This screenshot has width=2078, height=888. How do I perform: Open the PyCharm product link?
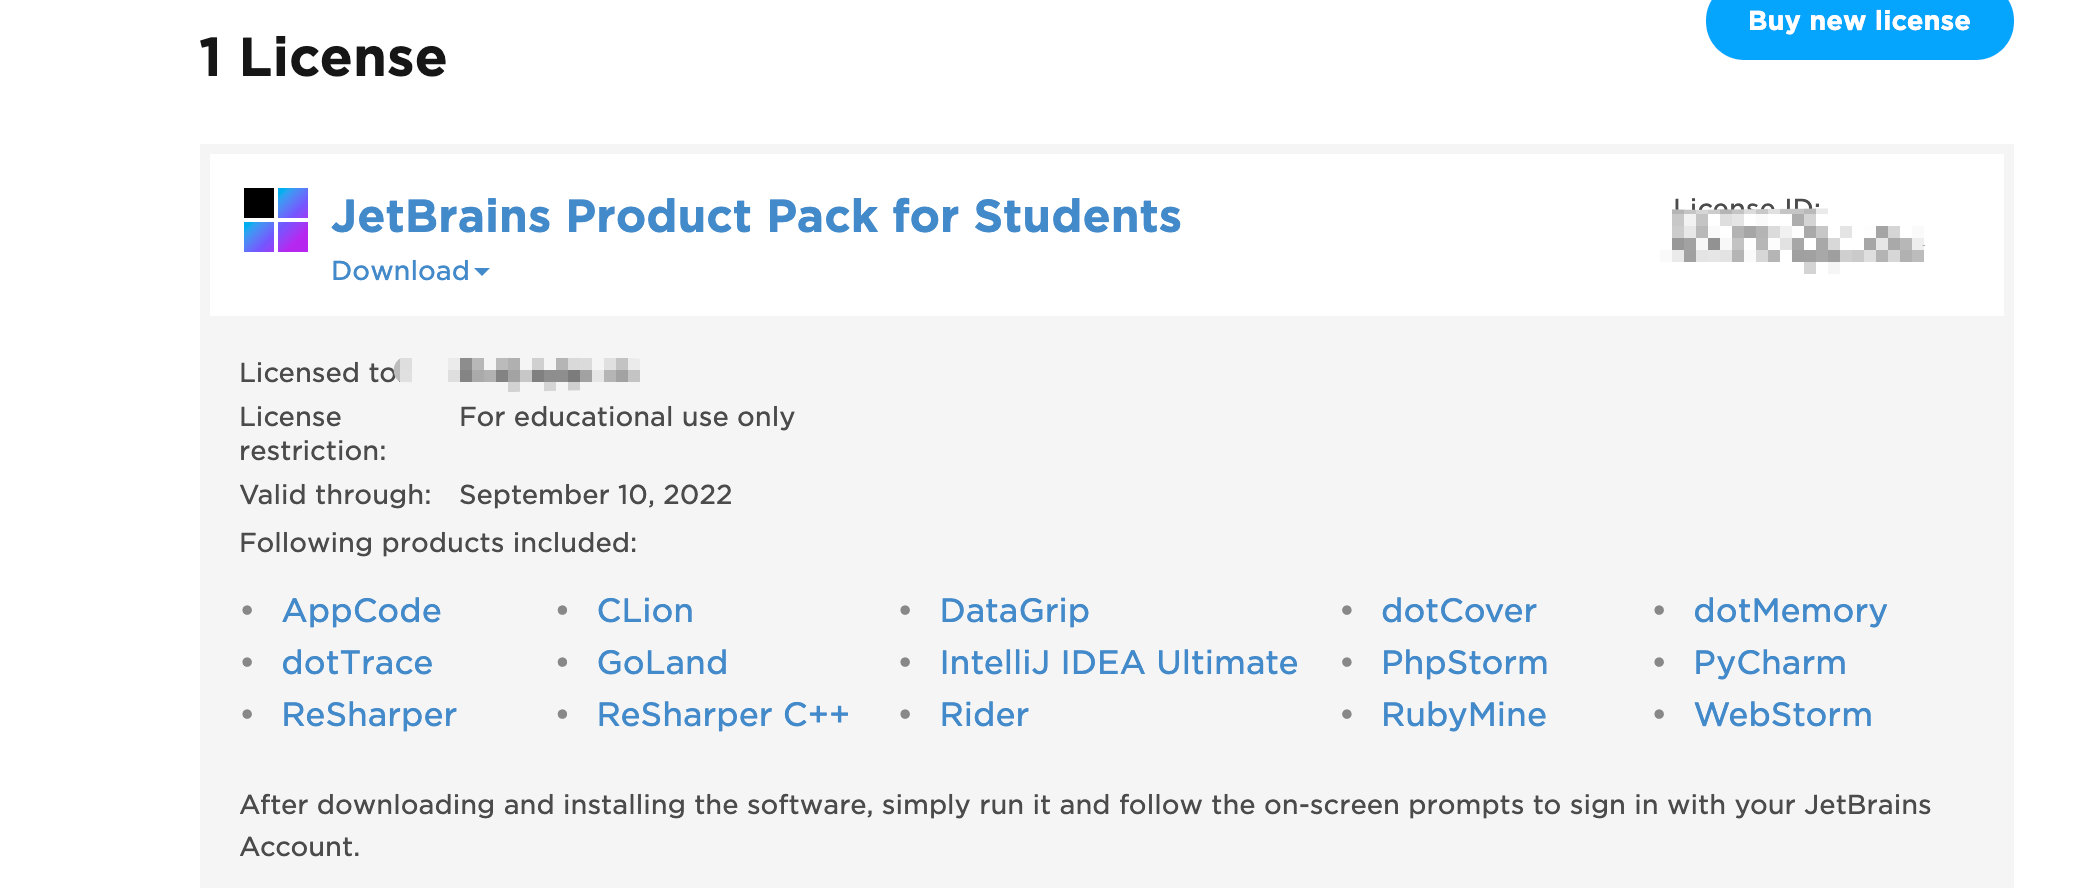1769,662
